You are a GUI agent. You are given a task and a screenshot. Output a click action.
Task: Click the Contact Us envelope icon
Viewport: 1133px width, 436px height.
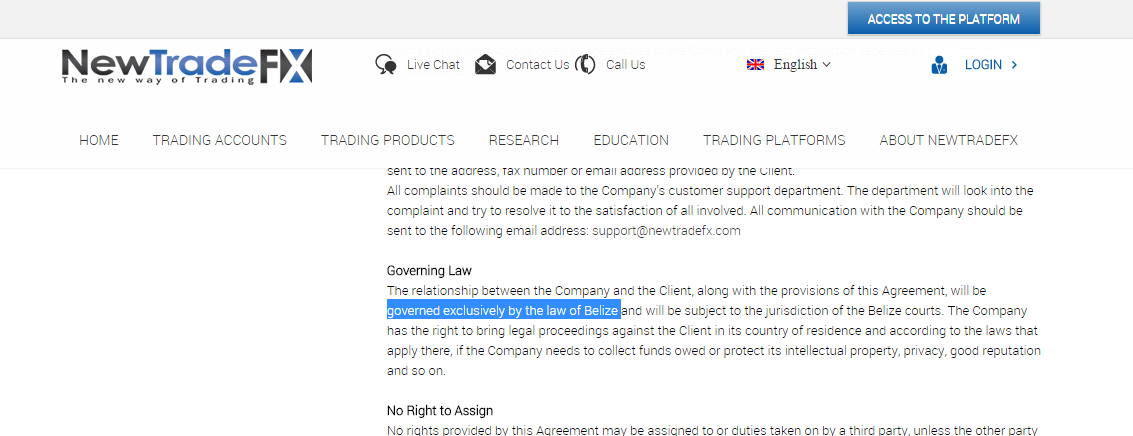pos(486,65)
